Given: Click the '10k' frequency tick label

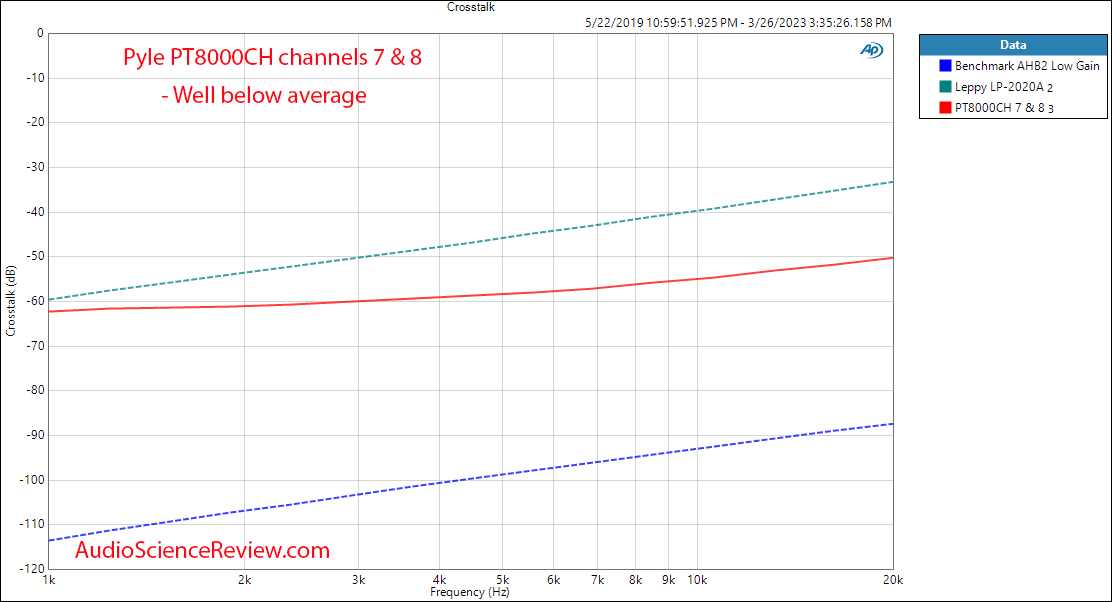Looking at the screenshot, I should [x=697, y=580].
